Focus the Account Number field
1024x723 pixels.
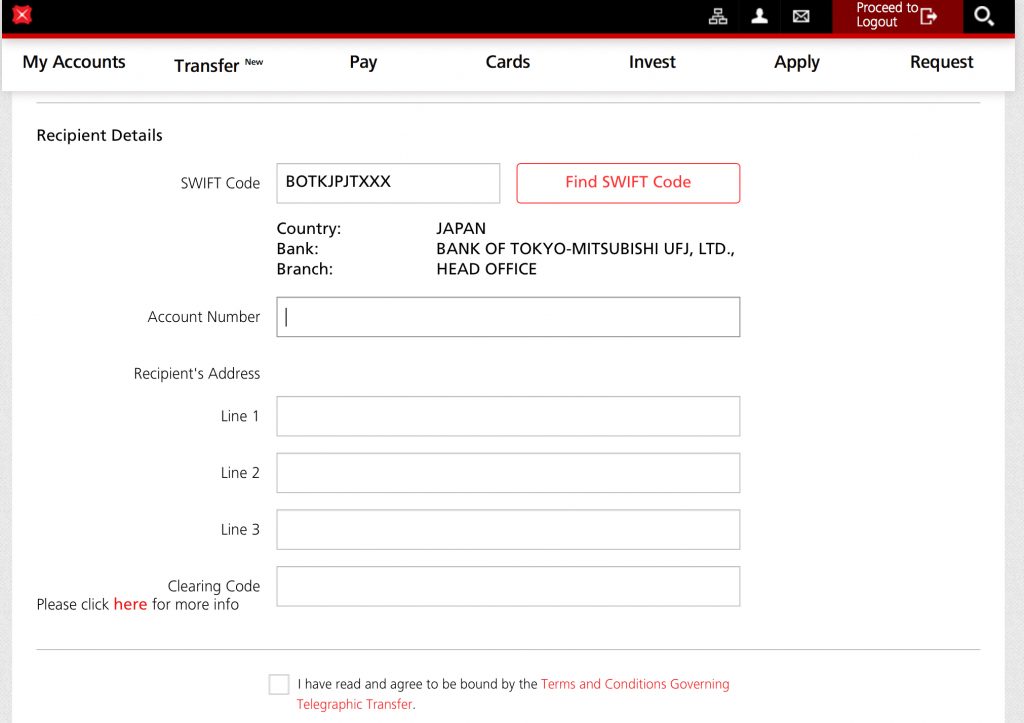coord(508,317)
